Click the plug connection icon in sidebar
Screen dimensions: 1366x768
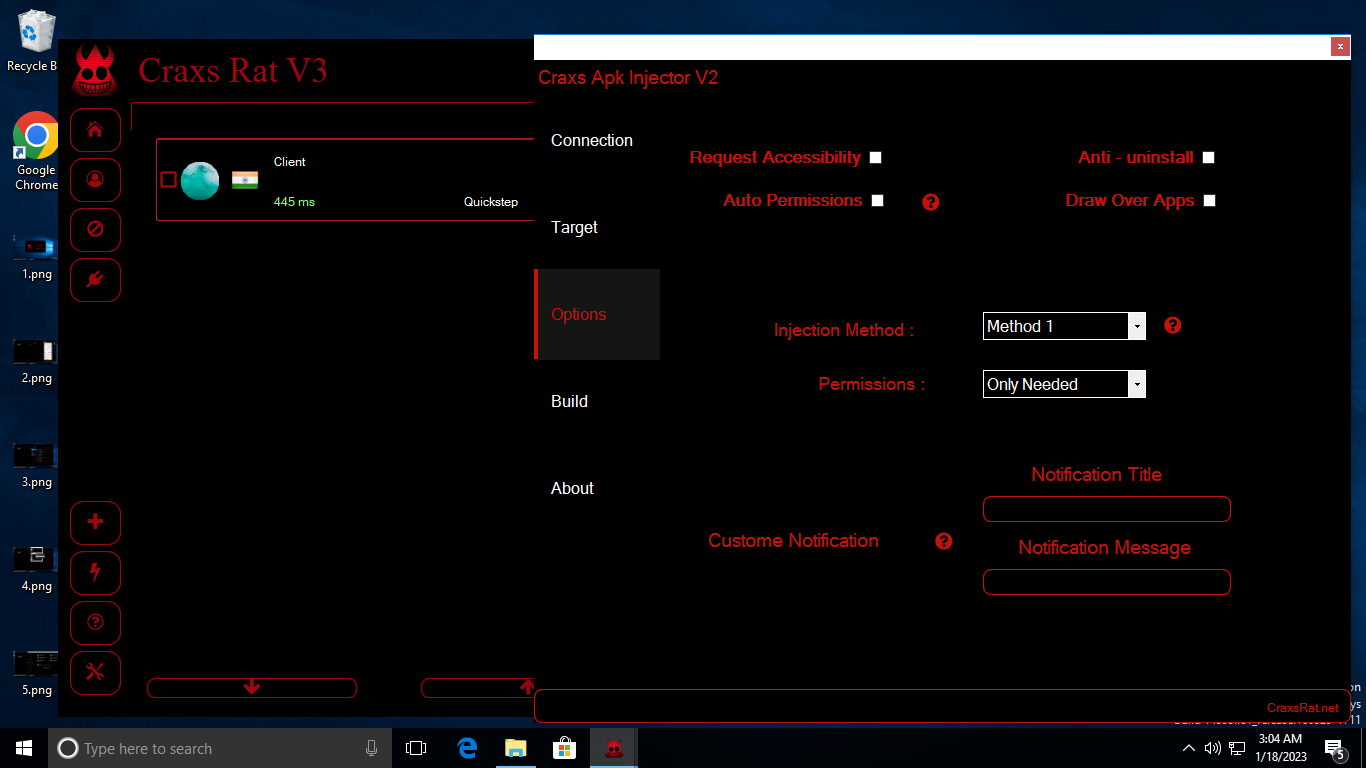(x=96, y=280)
